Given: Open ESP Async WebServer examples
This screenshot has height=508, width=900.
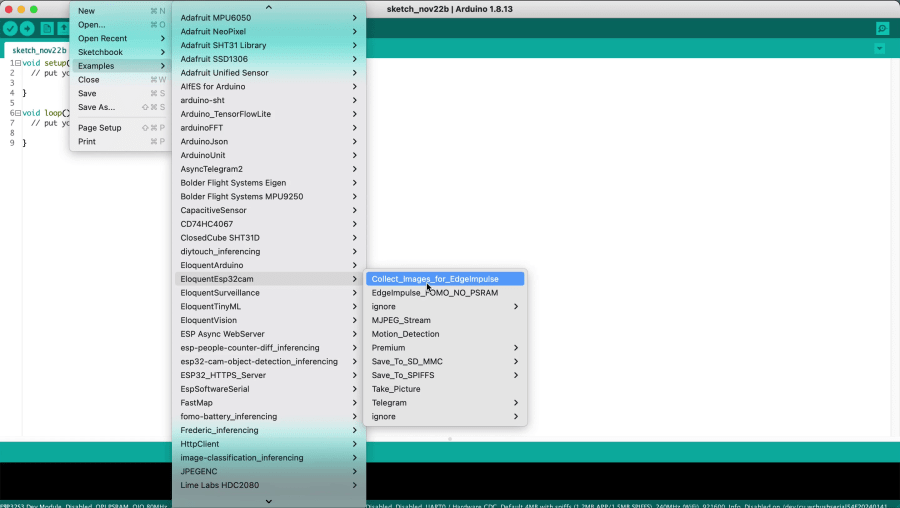Looking at the screenshot, I should click(269, 335).
